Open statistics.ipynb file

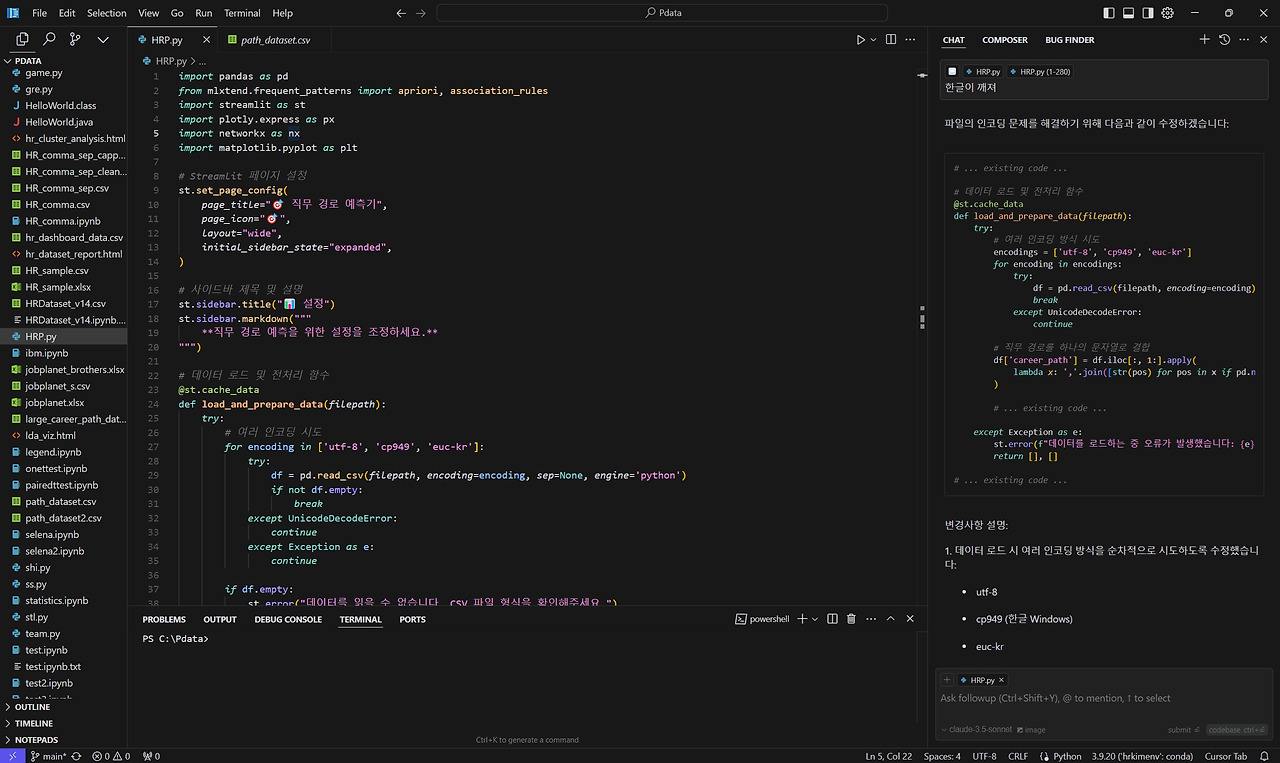coord(64,600)
